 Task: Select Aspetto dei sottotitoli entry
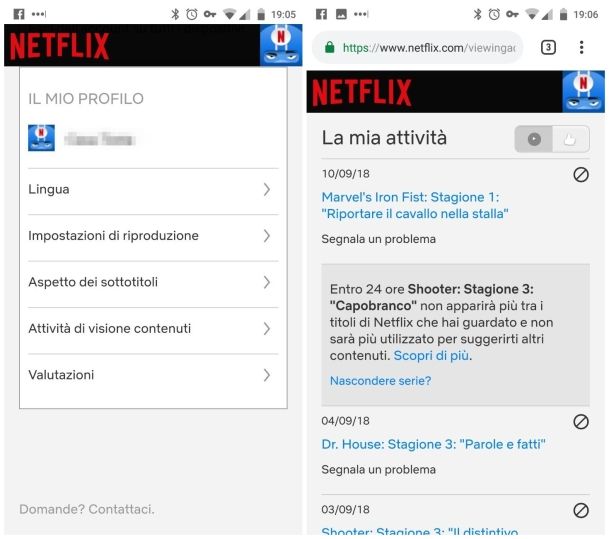click(153, 282)
